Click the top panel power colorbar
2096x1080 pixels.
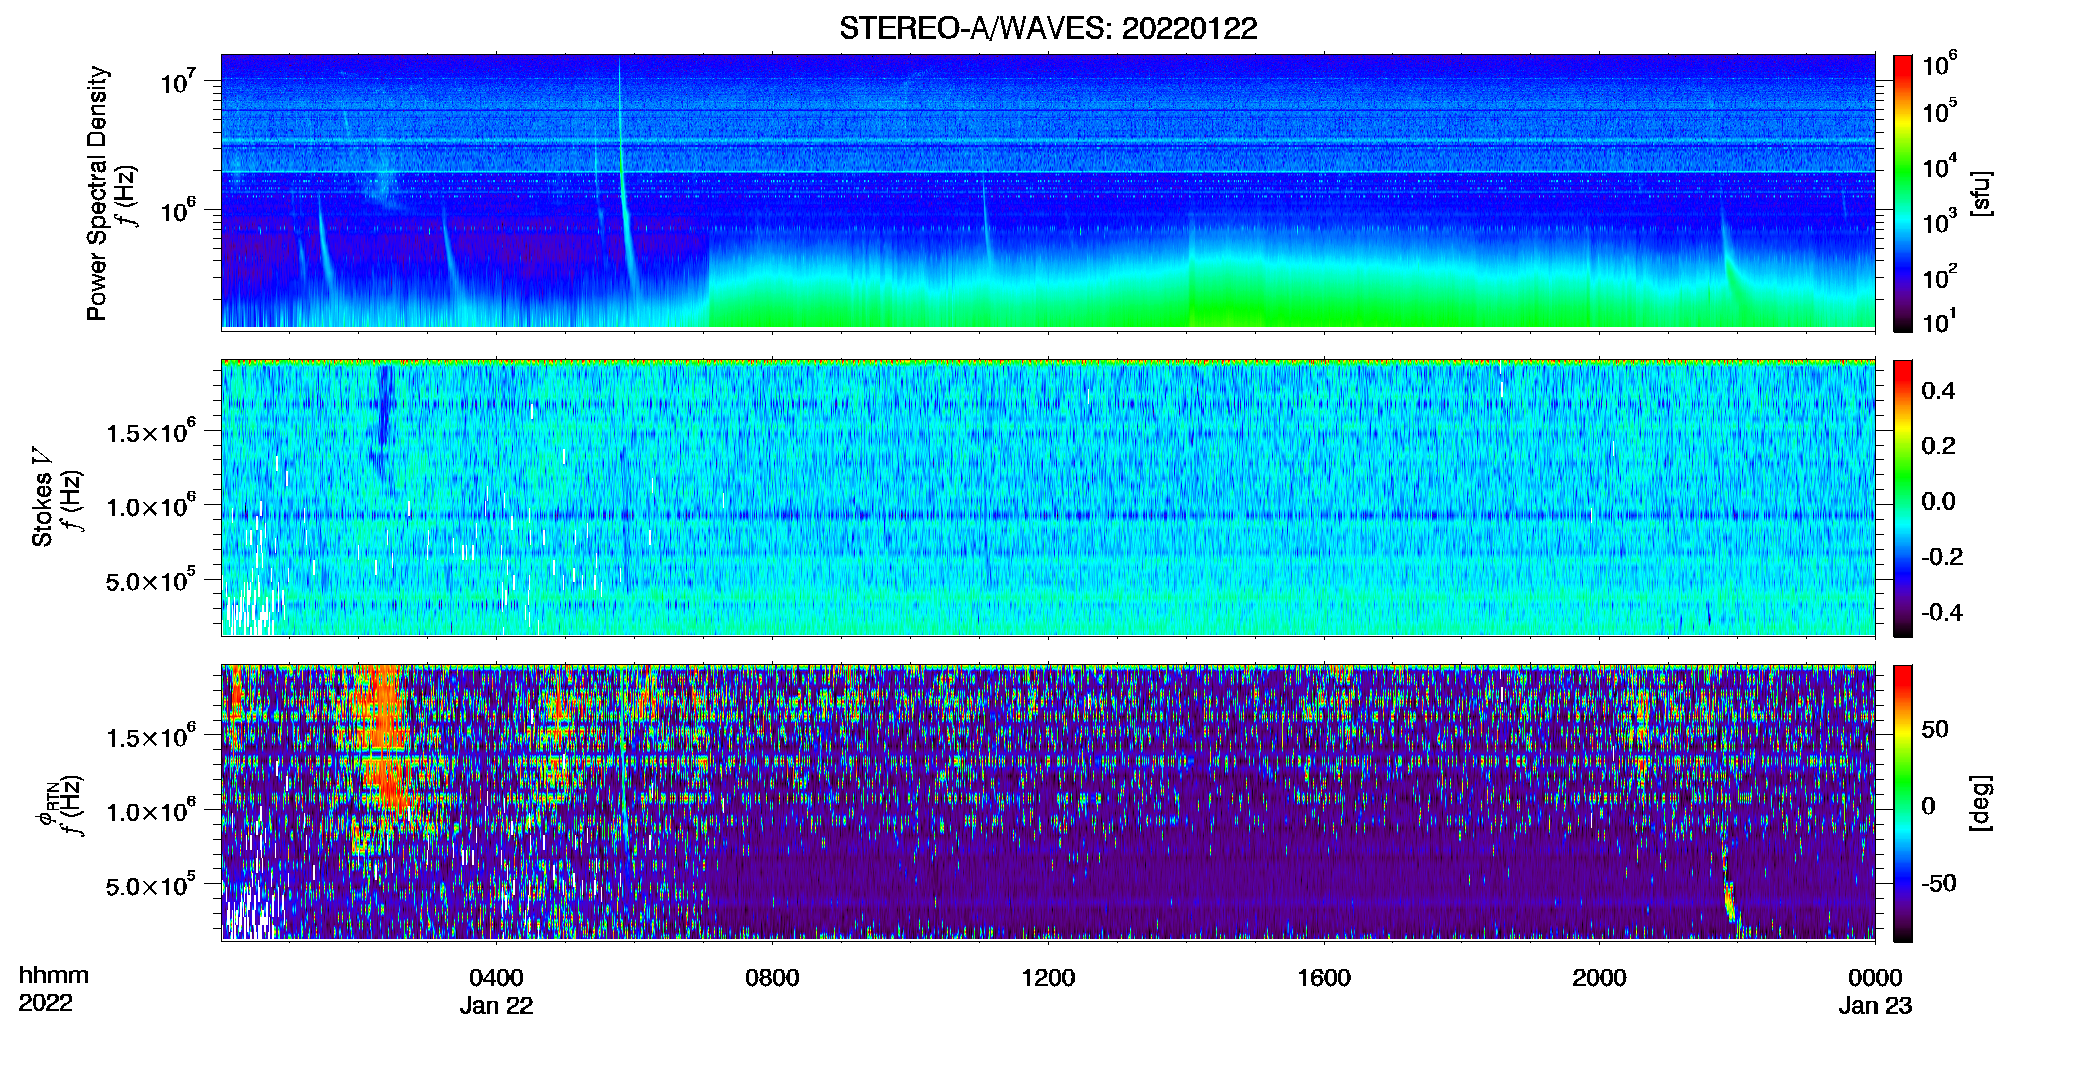[x=1903, y=193]
